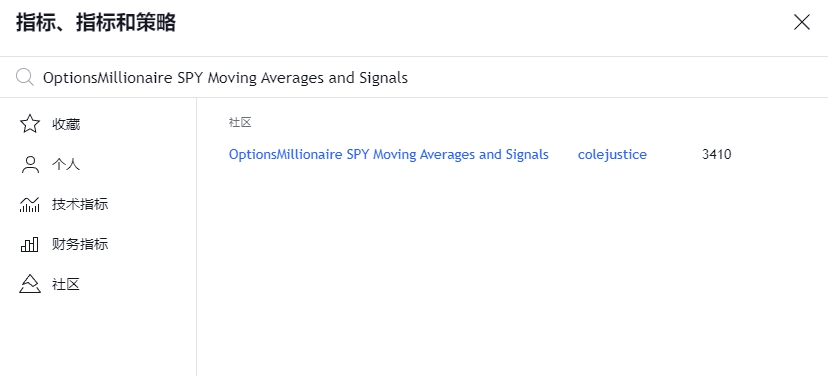Click the word Signals in search box
The image size is (828, 376).
[x=383, y=78]
